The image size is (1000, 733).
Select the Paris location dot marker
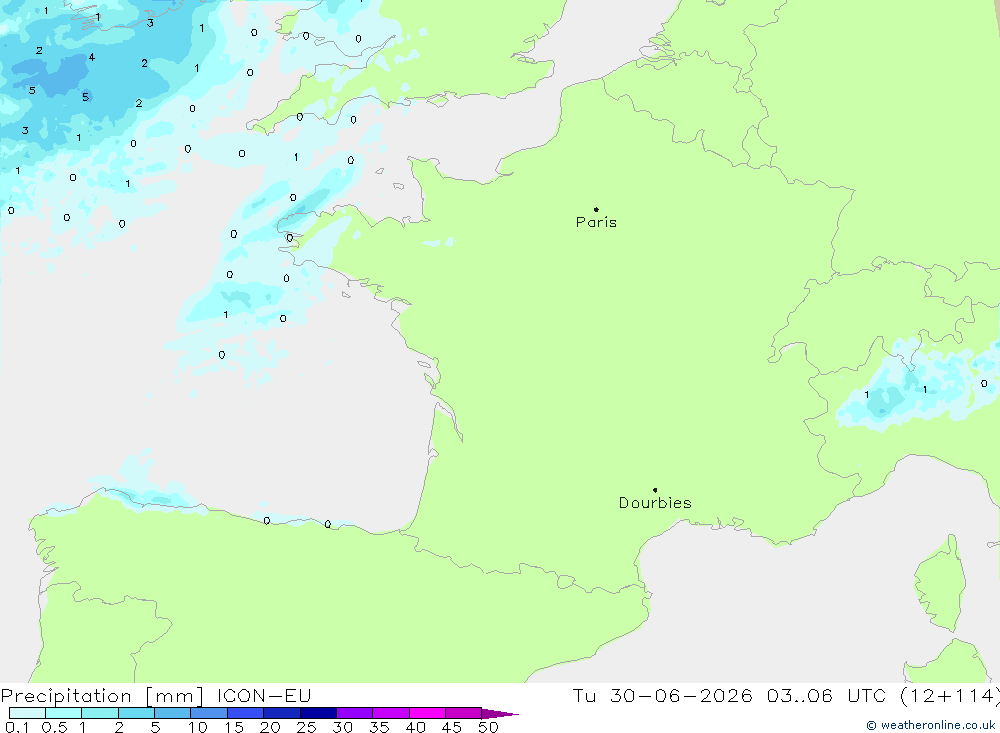point(596,209)
